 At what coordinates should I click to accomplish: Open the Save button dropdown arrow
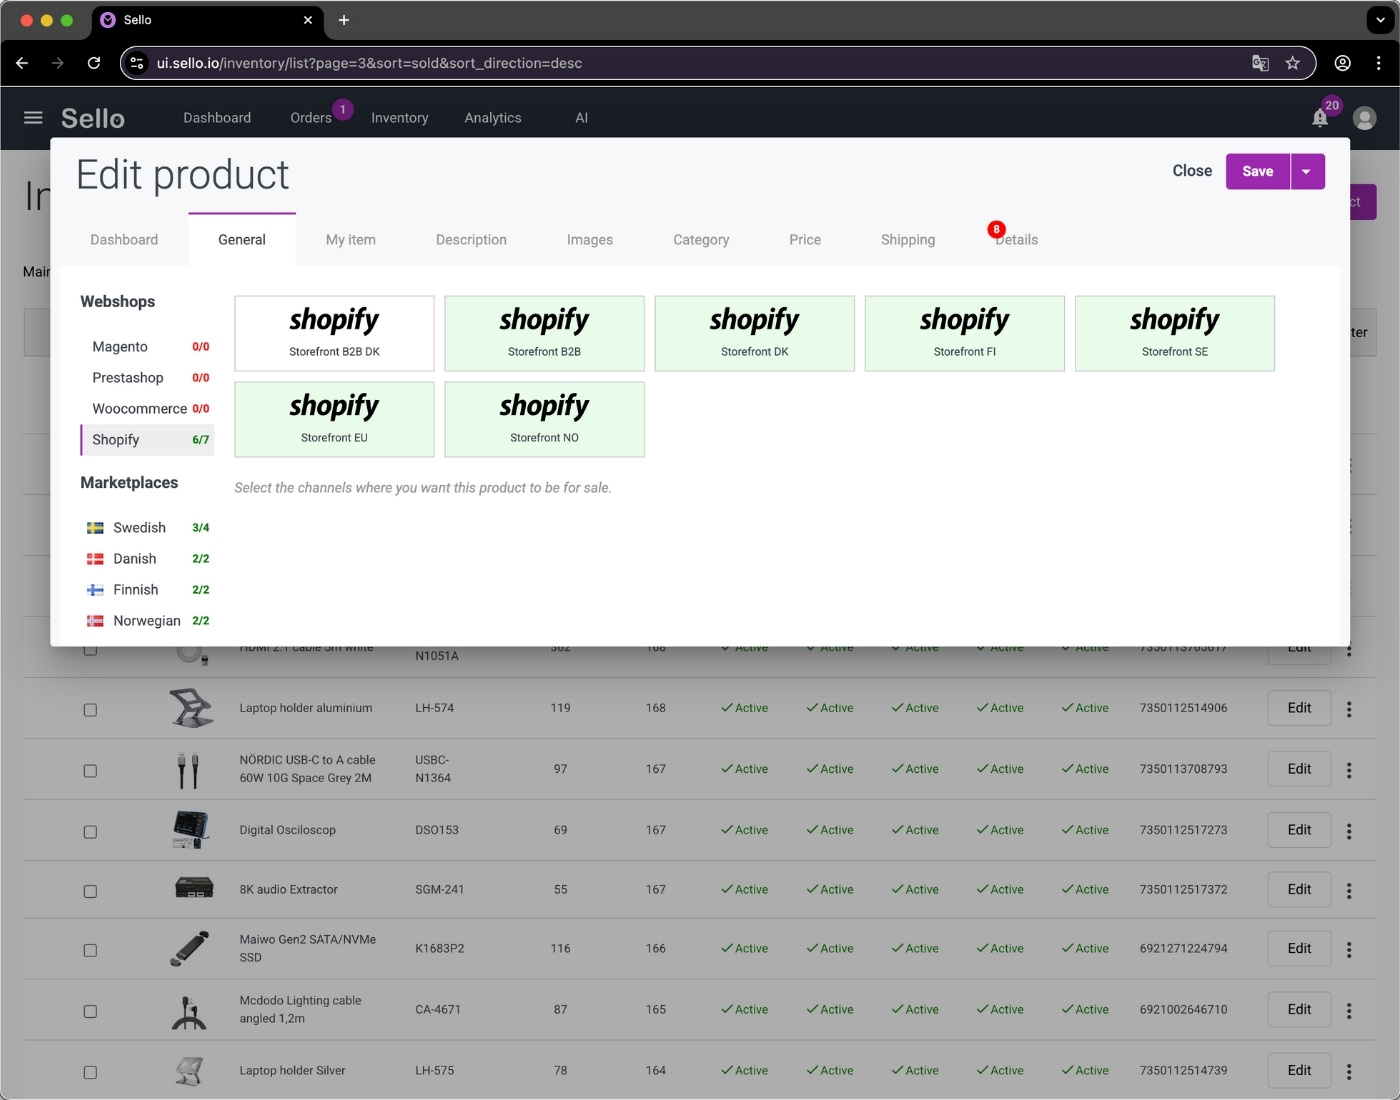click(x=1306, y=171)
